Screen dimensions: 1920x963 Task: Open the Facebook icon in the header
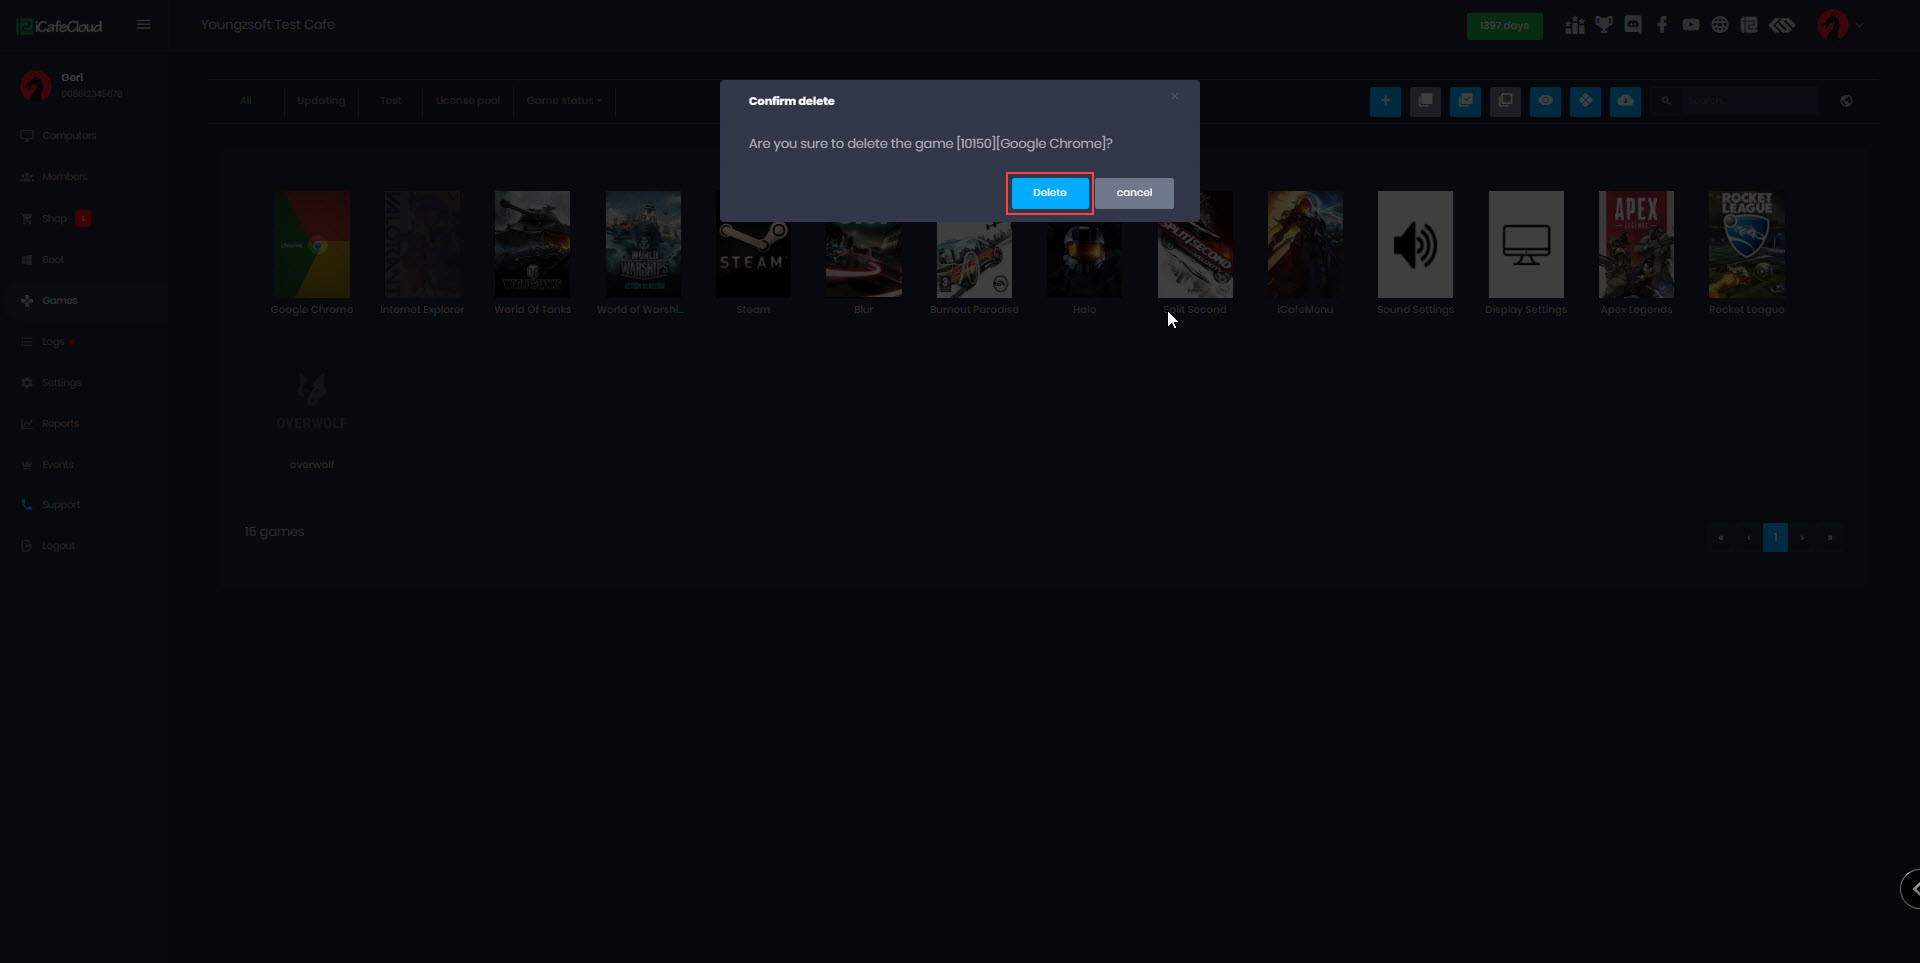(x=1662, y=25)
